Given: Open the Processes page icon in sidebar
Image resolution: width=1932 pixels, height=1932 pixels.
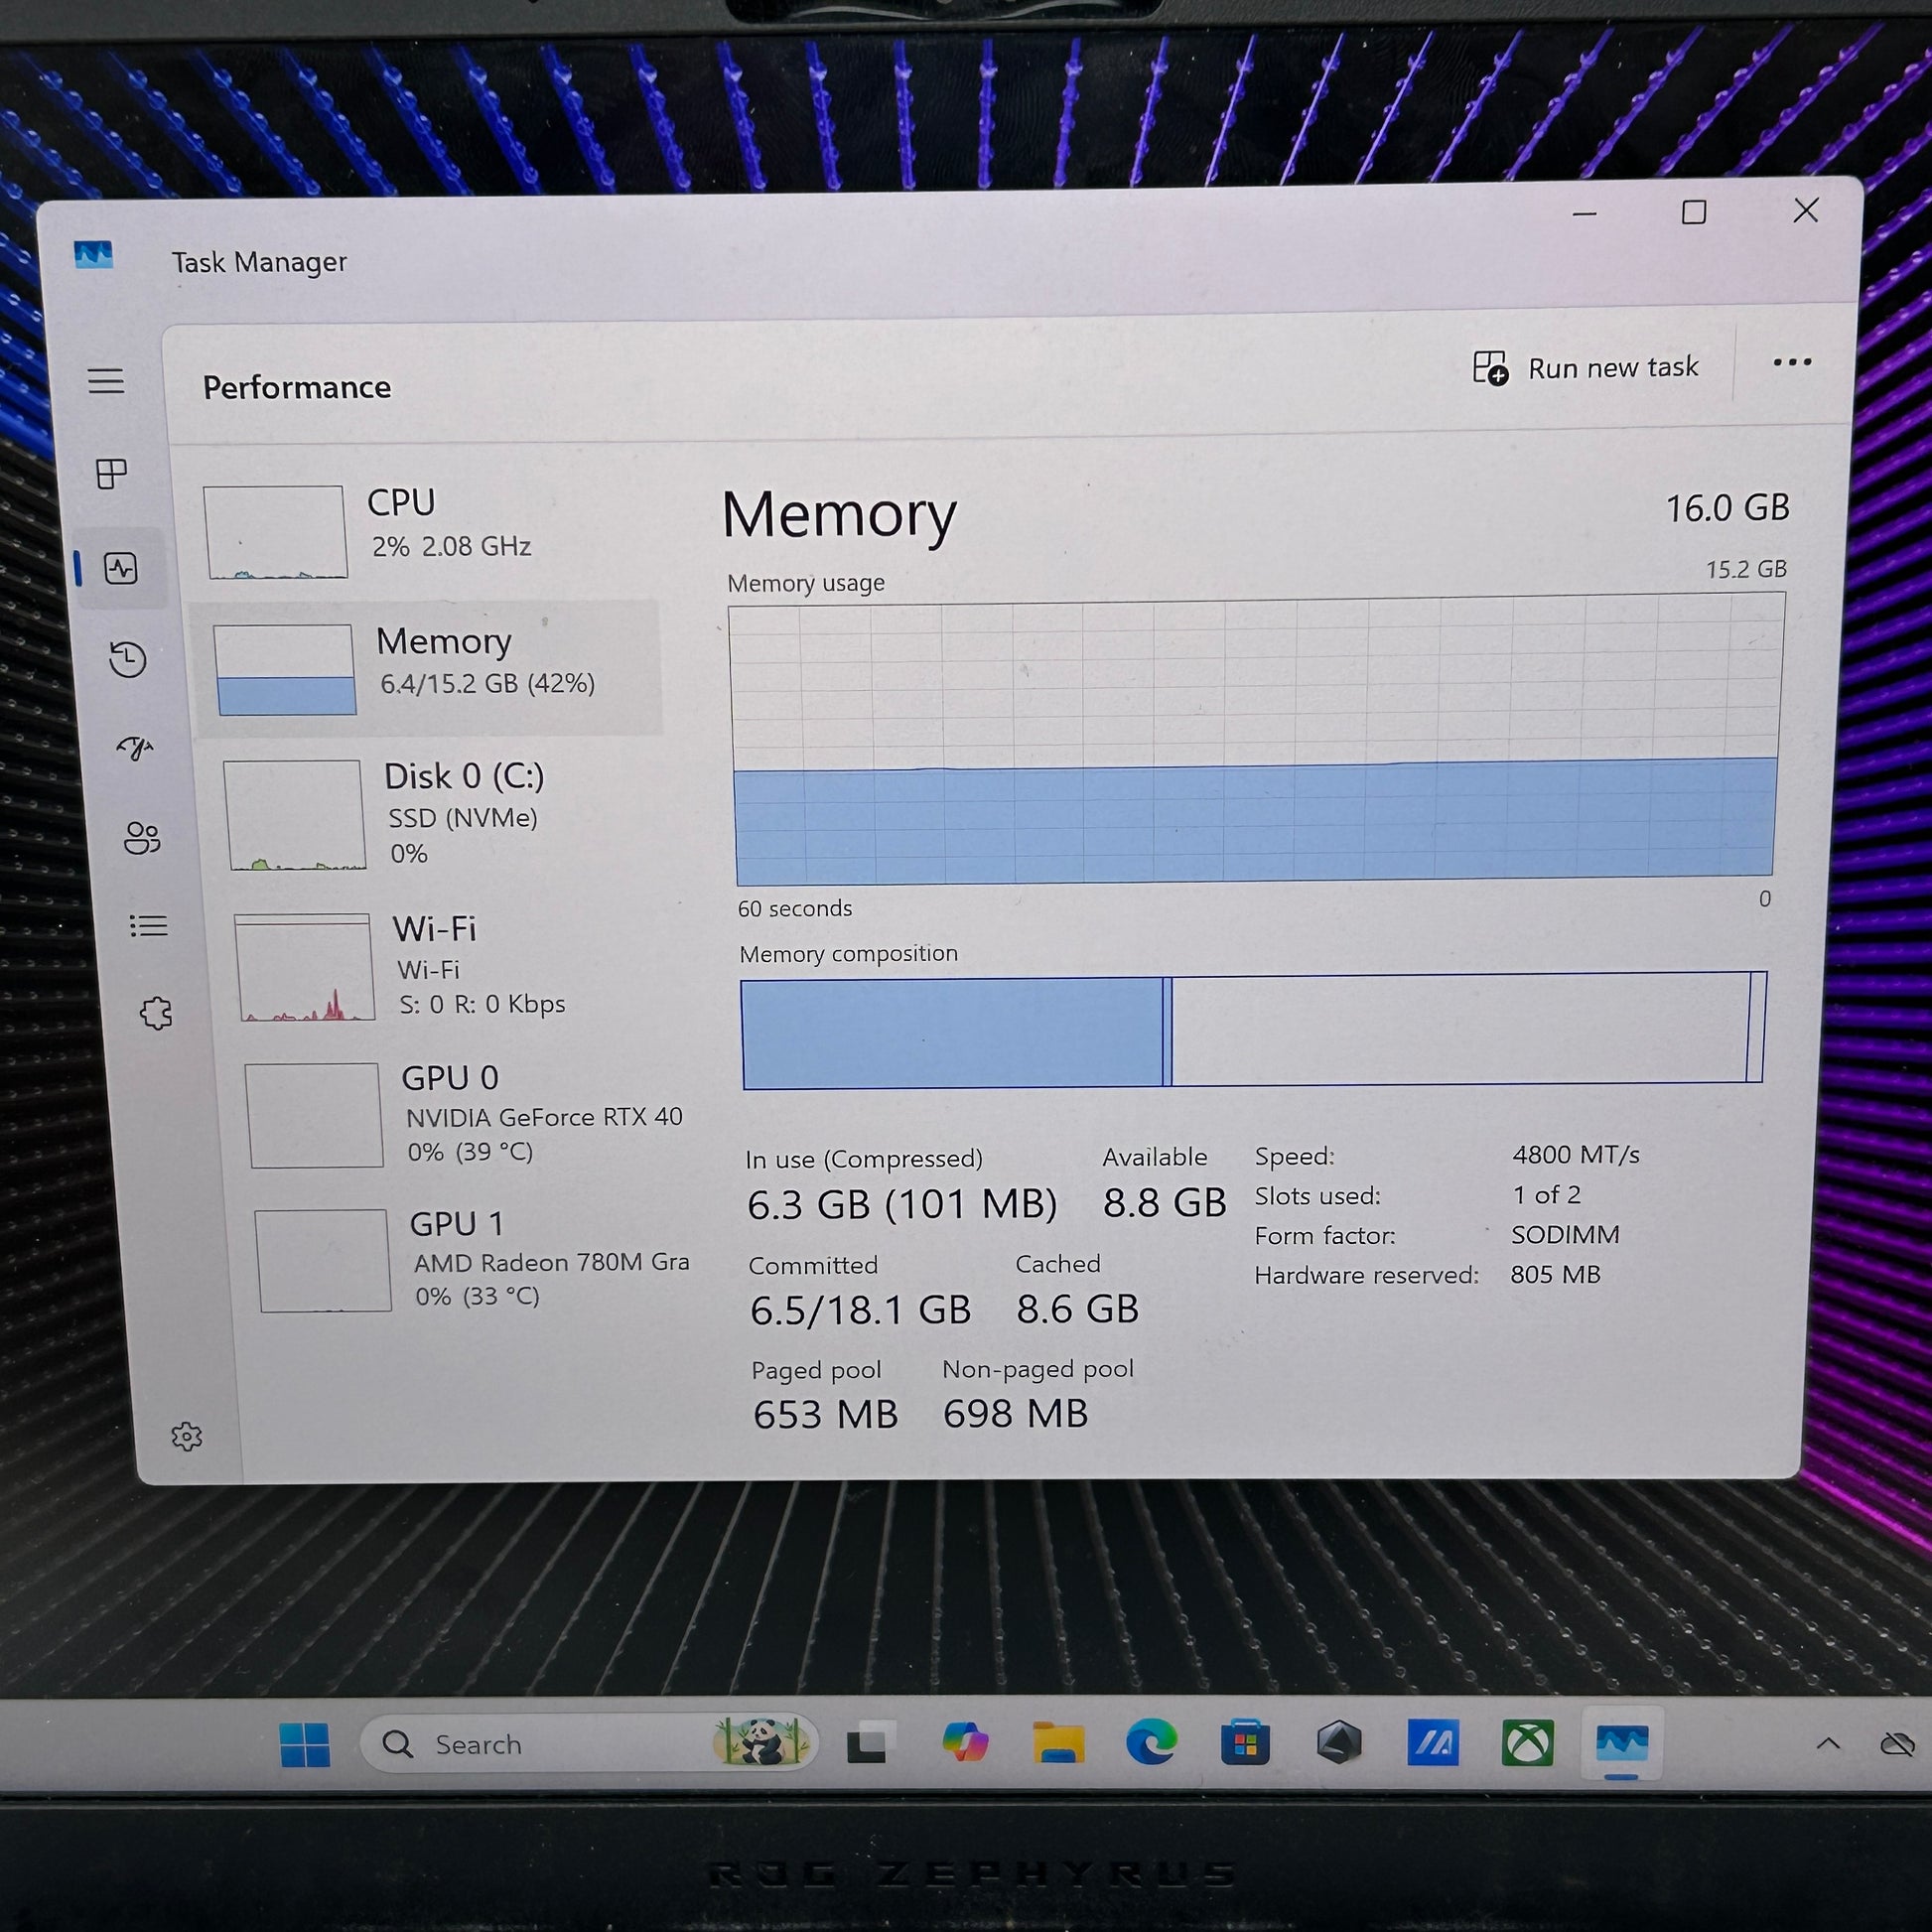Looking at the screenshot, I should click(x=111, y=473).
